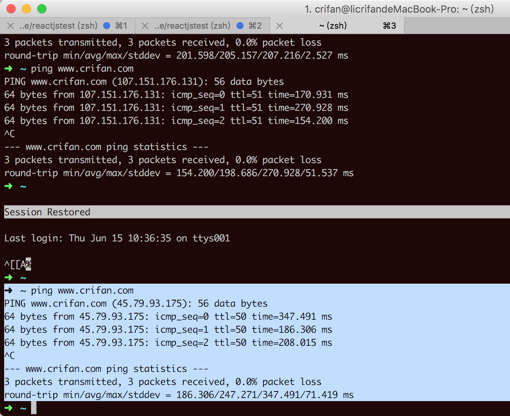This screenshot has width=510, height=416.
Task: Click the blue activity dot beside ⌘1
Action: tap(107, 26)
